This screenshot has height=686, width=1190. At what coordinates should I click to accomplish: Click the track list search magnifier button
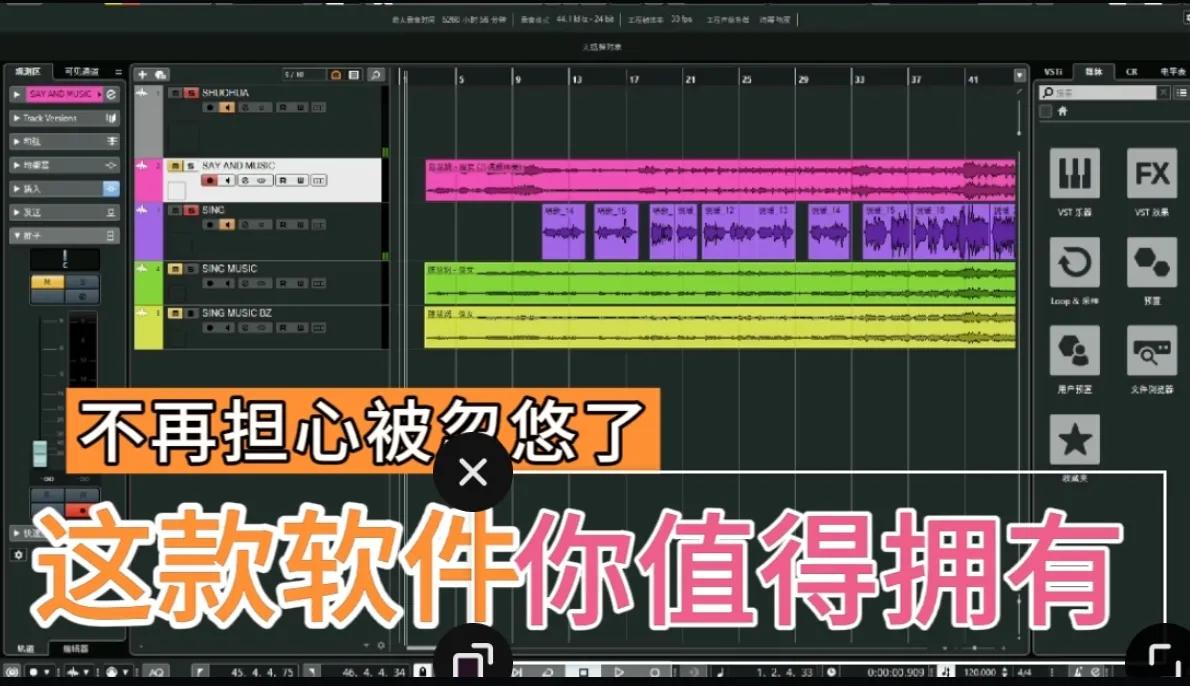coord(376,74)
